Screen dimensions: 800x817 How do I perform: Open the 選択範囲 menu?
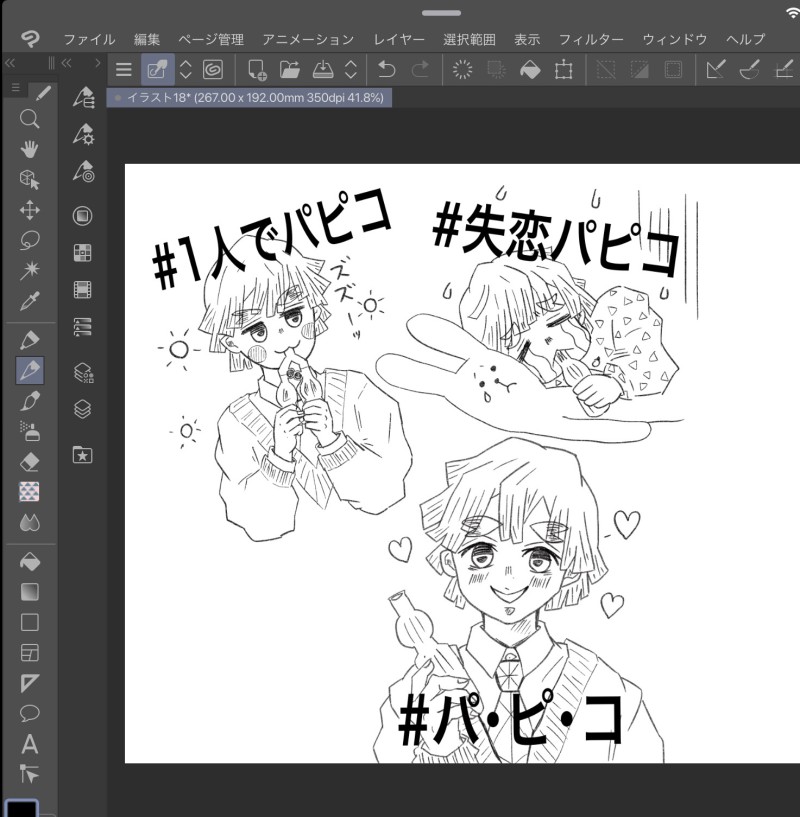click(469, 40)
